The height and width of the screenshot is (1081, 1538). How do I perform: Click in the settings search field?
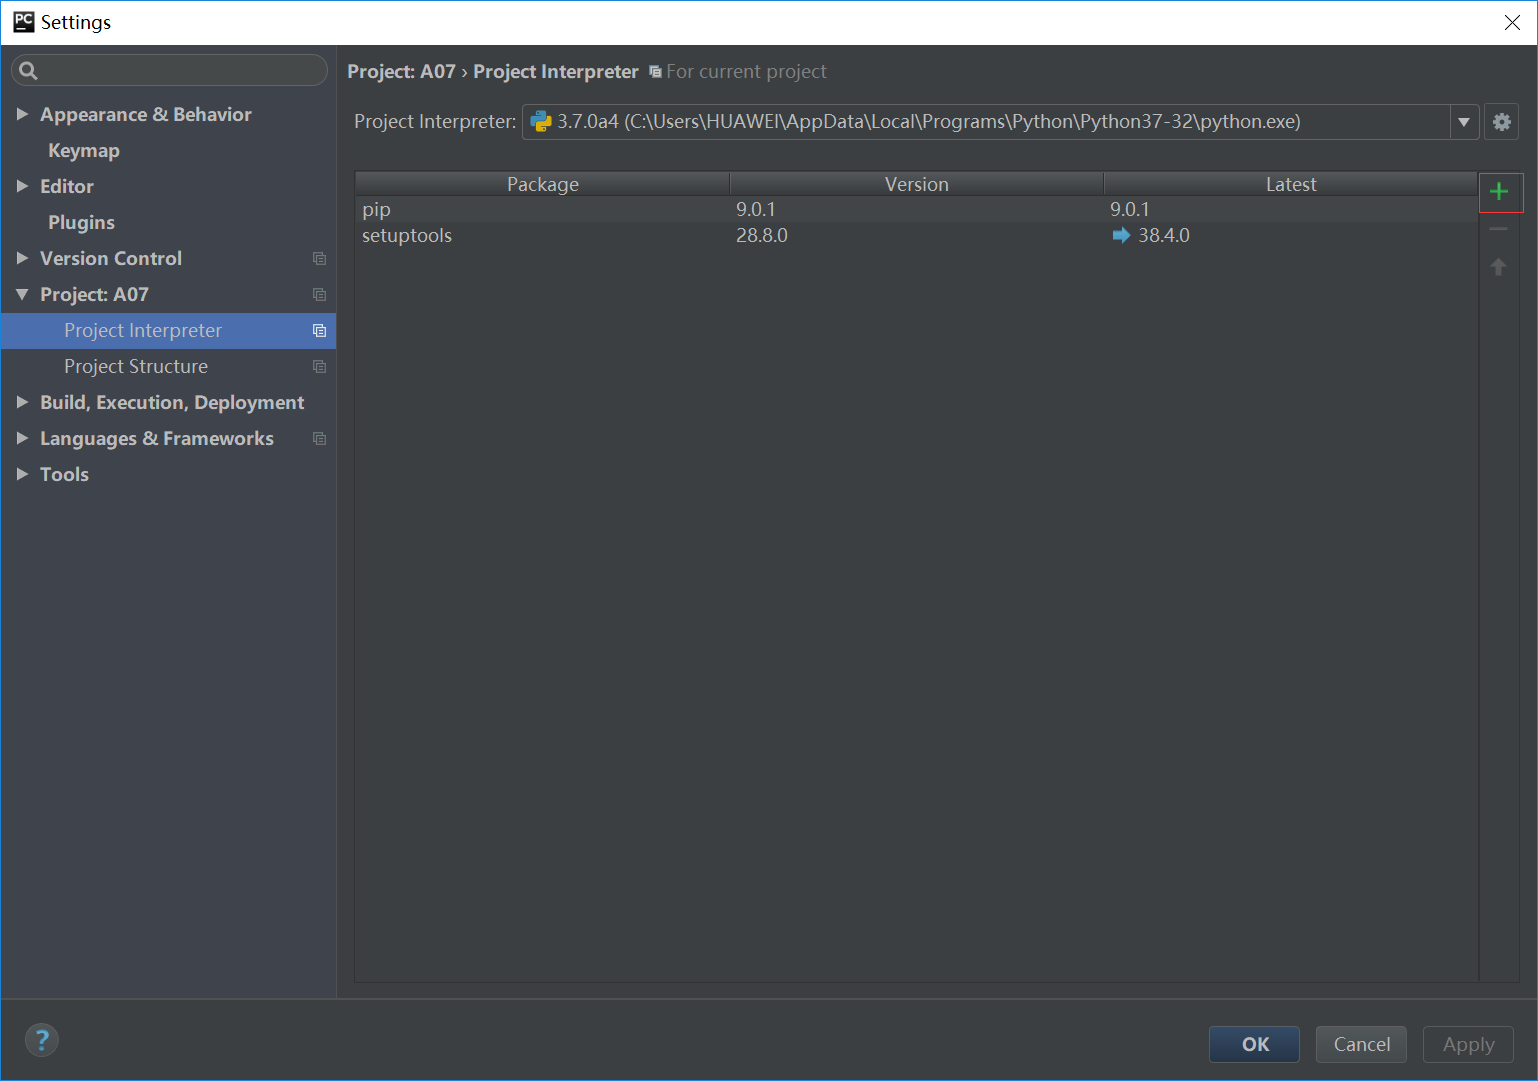[170, 70]
